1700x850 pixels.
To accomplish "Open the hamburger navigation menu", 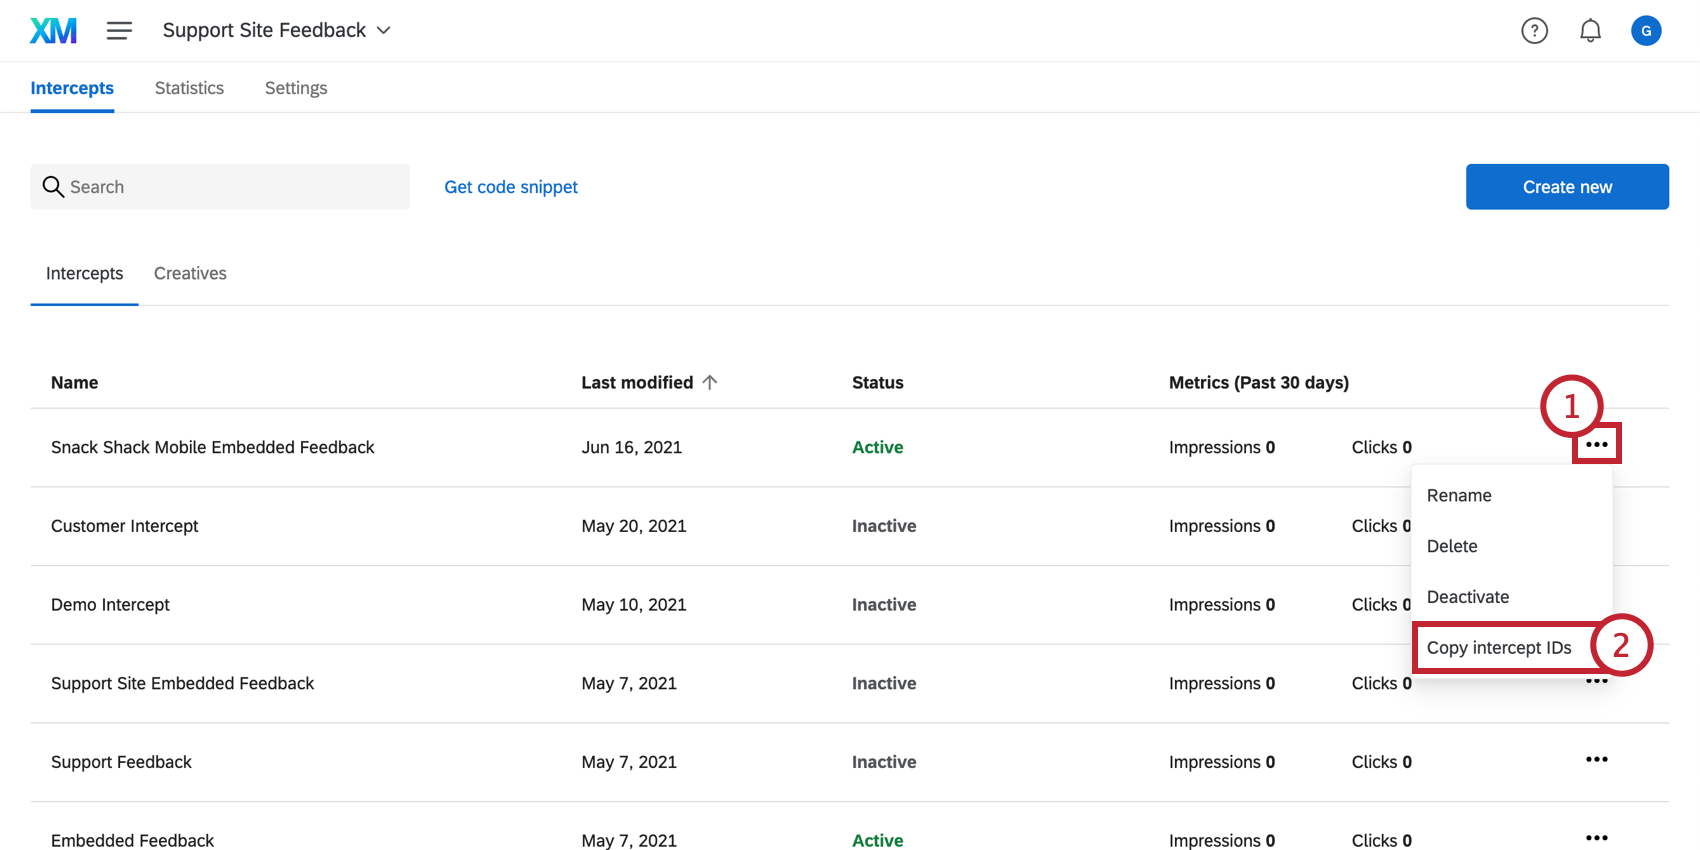I will (119, 31).
